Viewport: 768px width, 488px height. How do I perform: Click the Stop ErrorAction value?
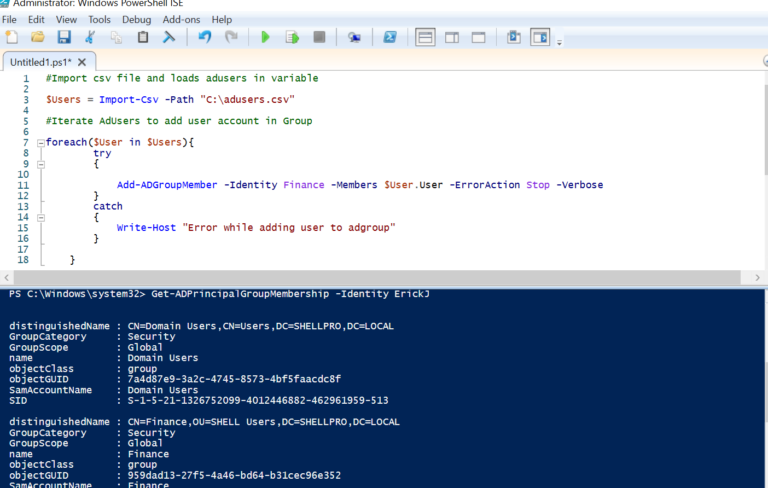[538, 185]
